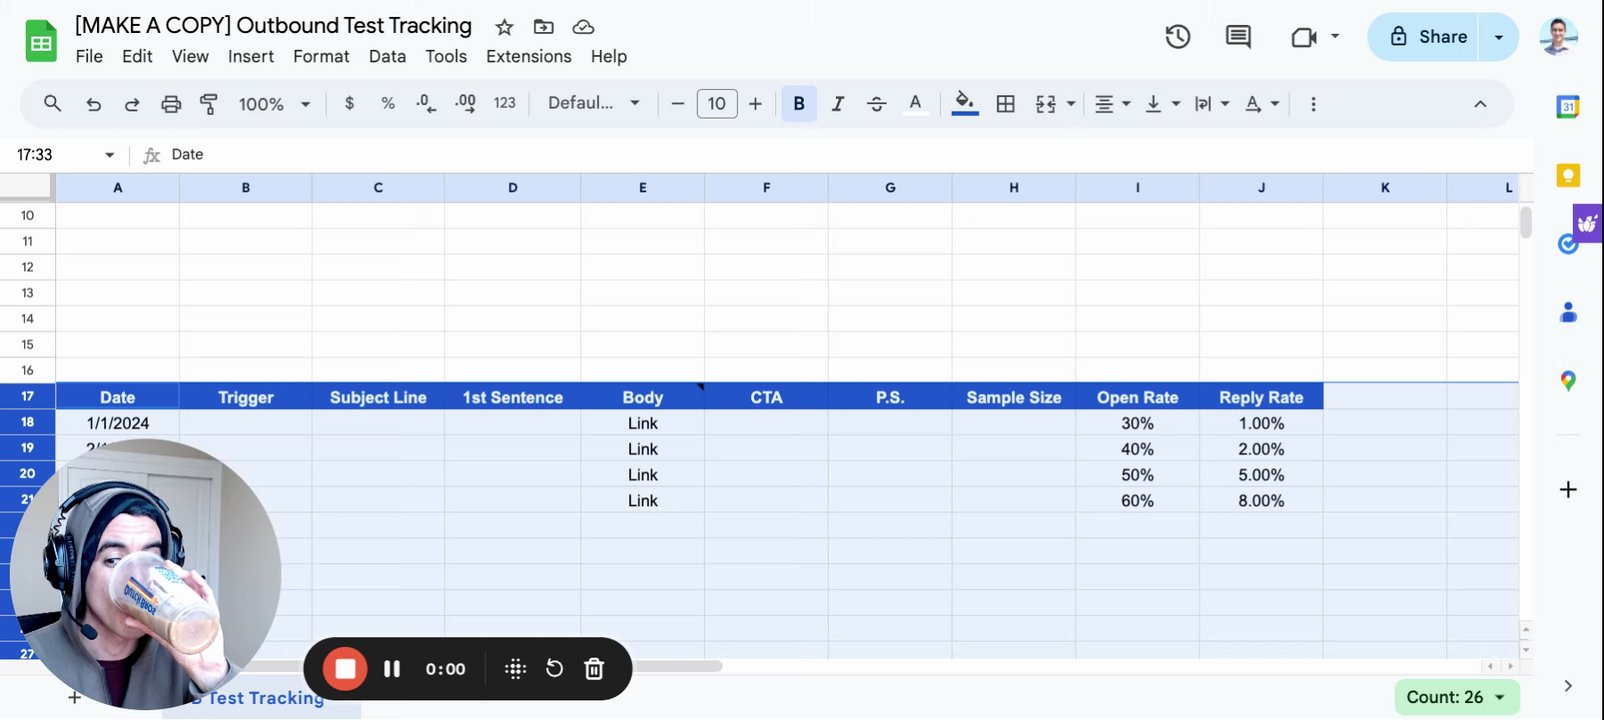
Task: Undo the last action
Action: tap(93, 104)
